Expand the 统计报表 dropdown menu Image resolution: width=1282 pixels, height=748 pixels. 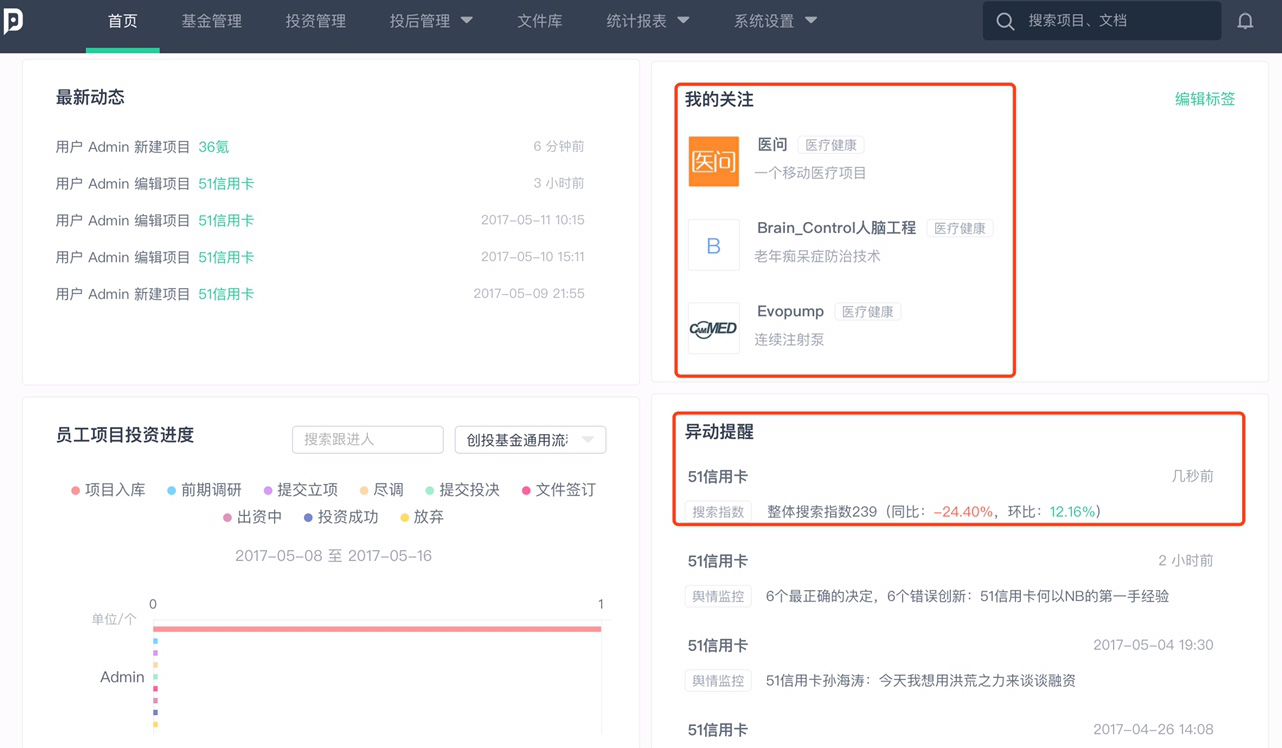647,21
